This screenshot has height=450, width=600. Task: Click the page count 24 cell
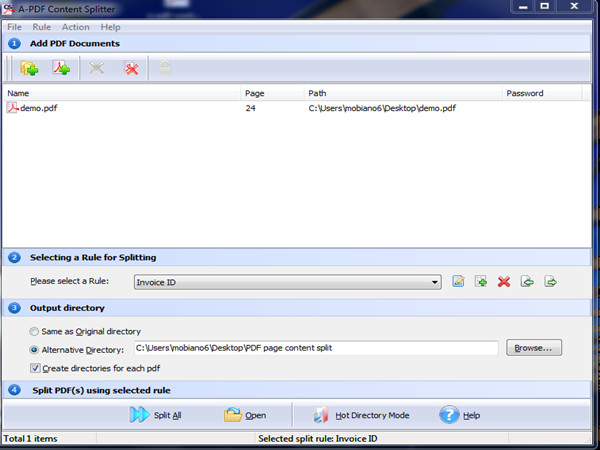pyautogui.click(x=250, y=108)
